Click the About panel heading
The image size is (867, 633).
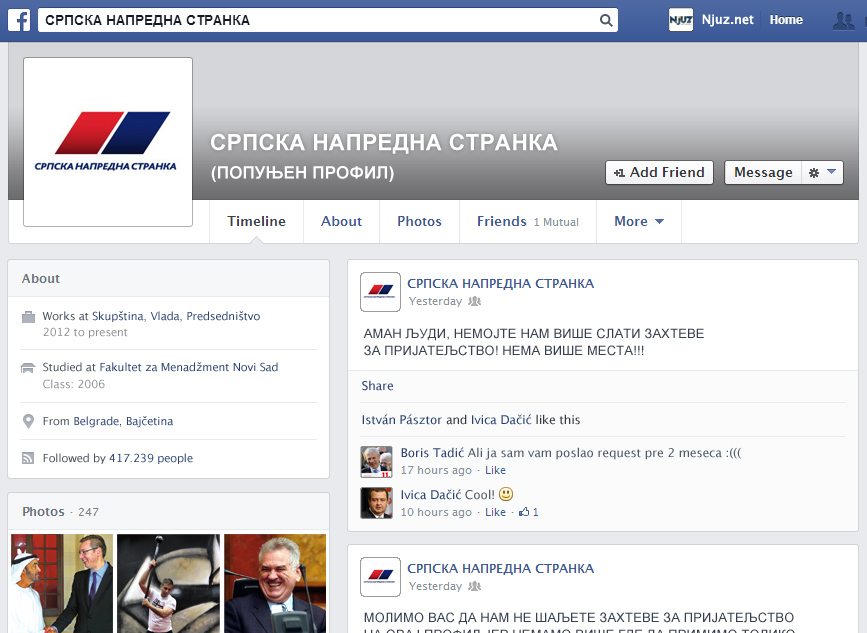pos(41,279)
